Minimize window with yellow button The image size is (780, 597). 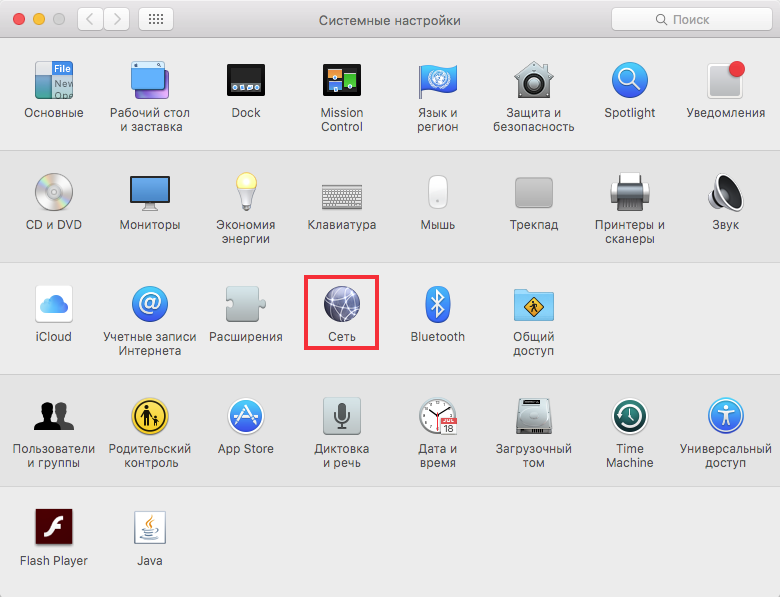(39, 19)
